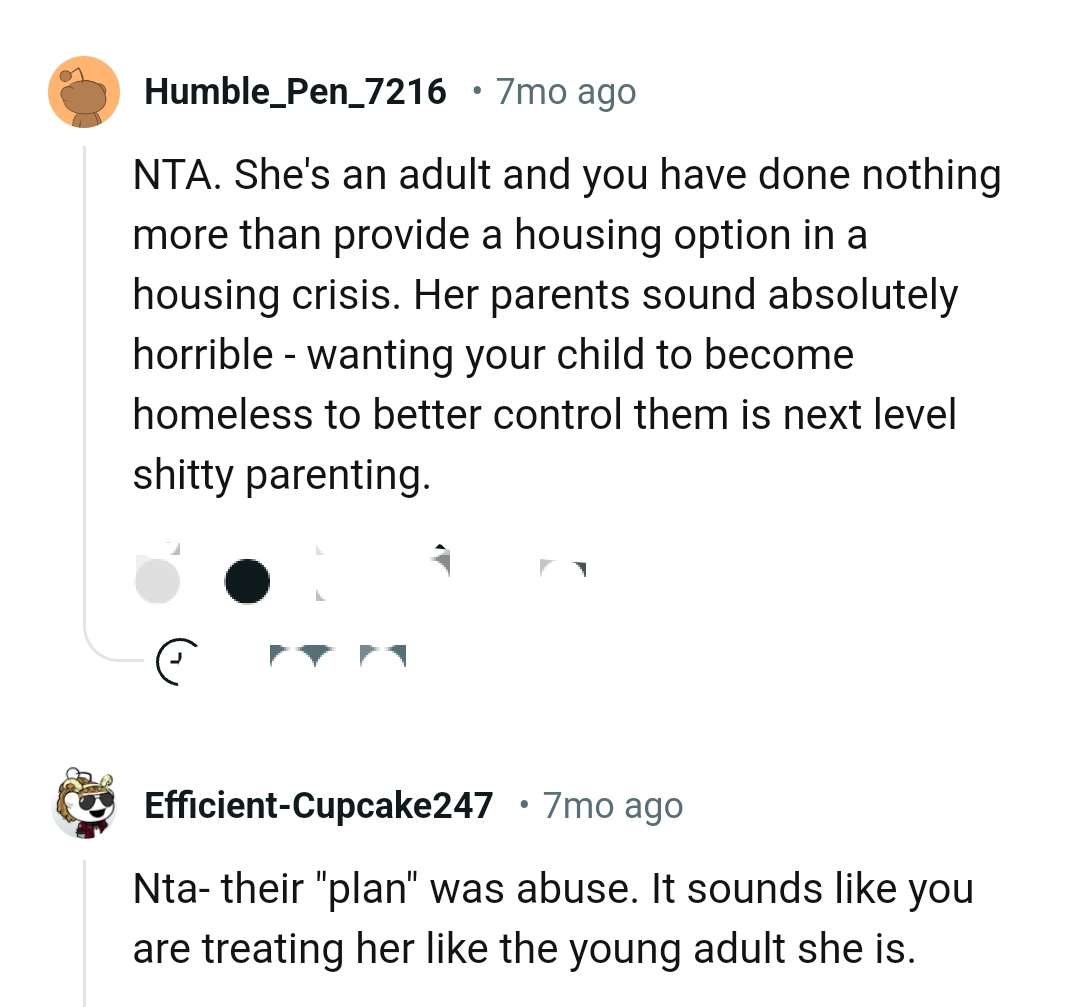Viewport: 1080px width, 1007px height.
Task: Click the light gray reaction badge under the comment
Action: click(x=157, y=580)
